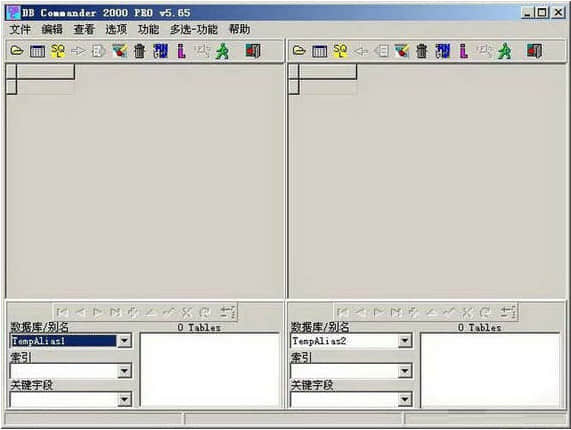The width and height of the screenshot is (571, 430).
Task: Open the 编辑 menu
Action: tap(52, 29)
